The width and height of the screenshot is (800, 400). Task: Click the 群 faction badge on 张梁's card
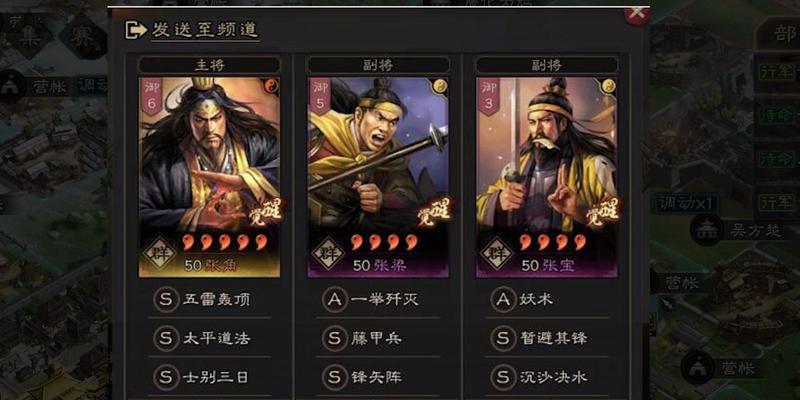(x=328, y=253)
